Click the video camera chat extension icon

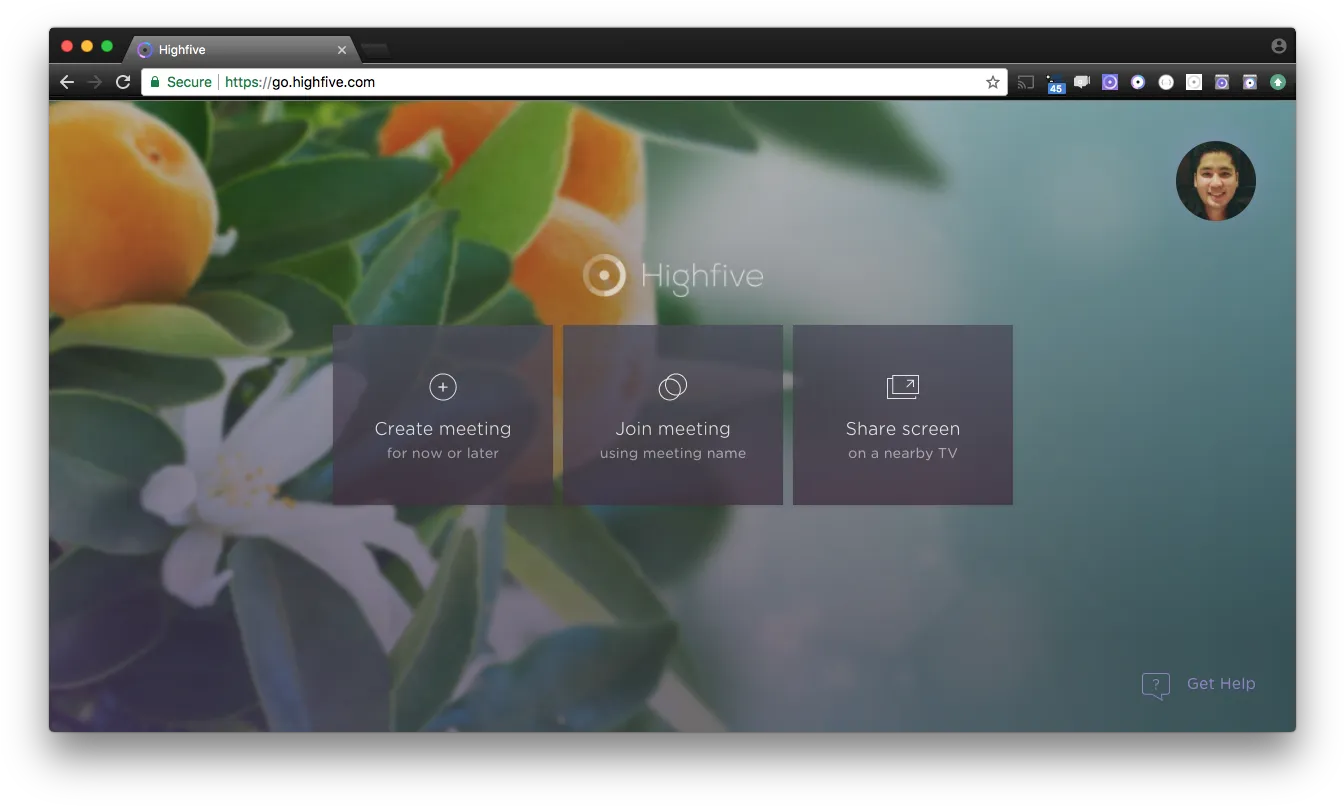[1082, 82]
